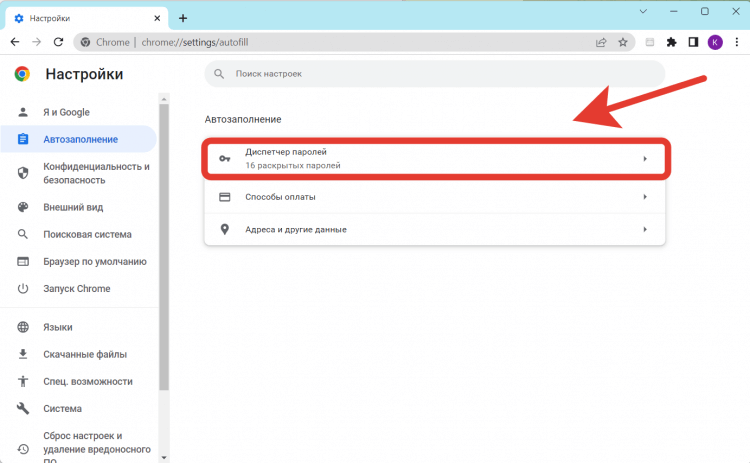Close the Настройки tab

click(157, 18)
